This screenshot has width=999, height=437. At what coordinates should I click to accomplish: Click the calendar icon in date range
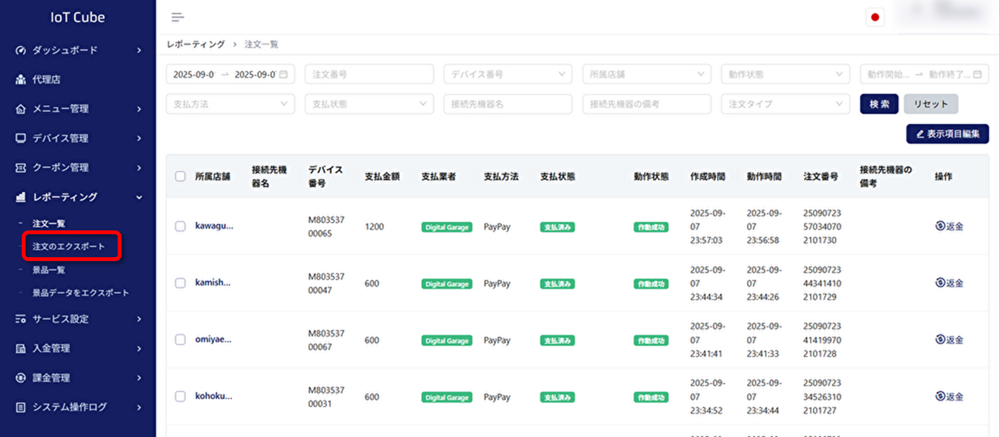click(x=284, y=75)
